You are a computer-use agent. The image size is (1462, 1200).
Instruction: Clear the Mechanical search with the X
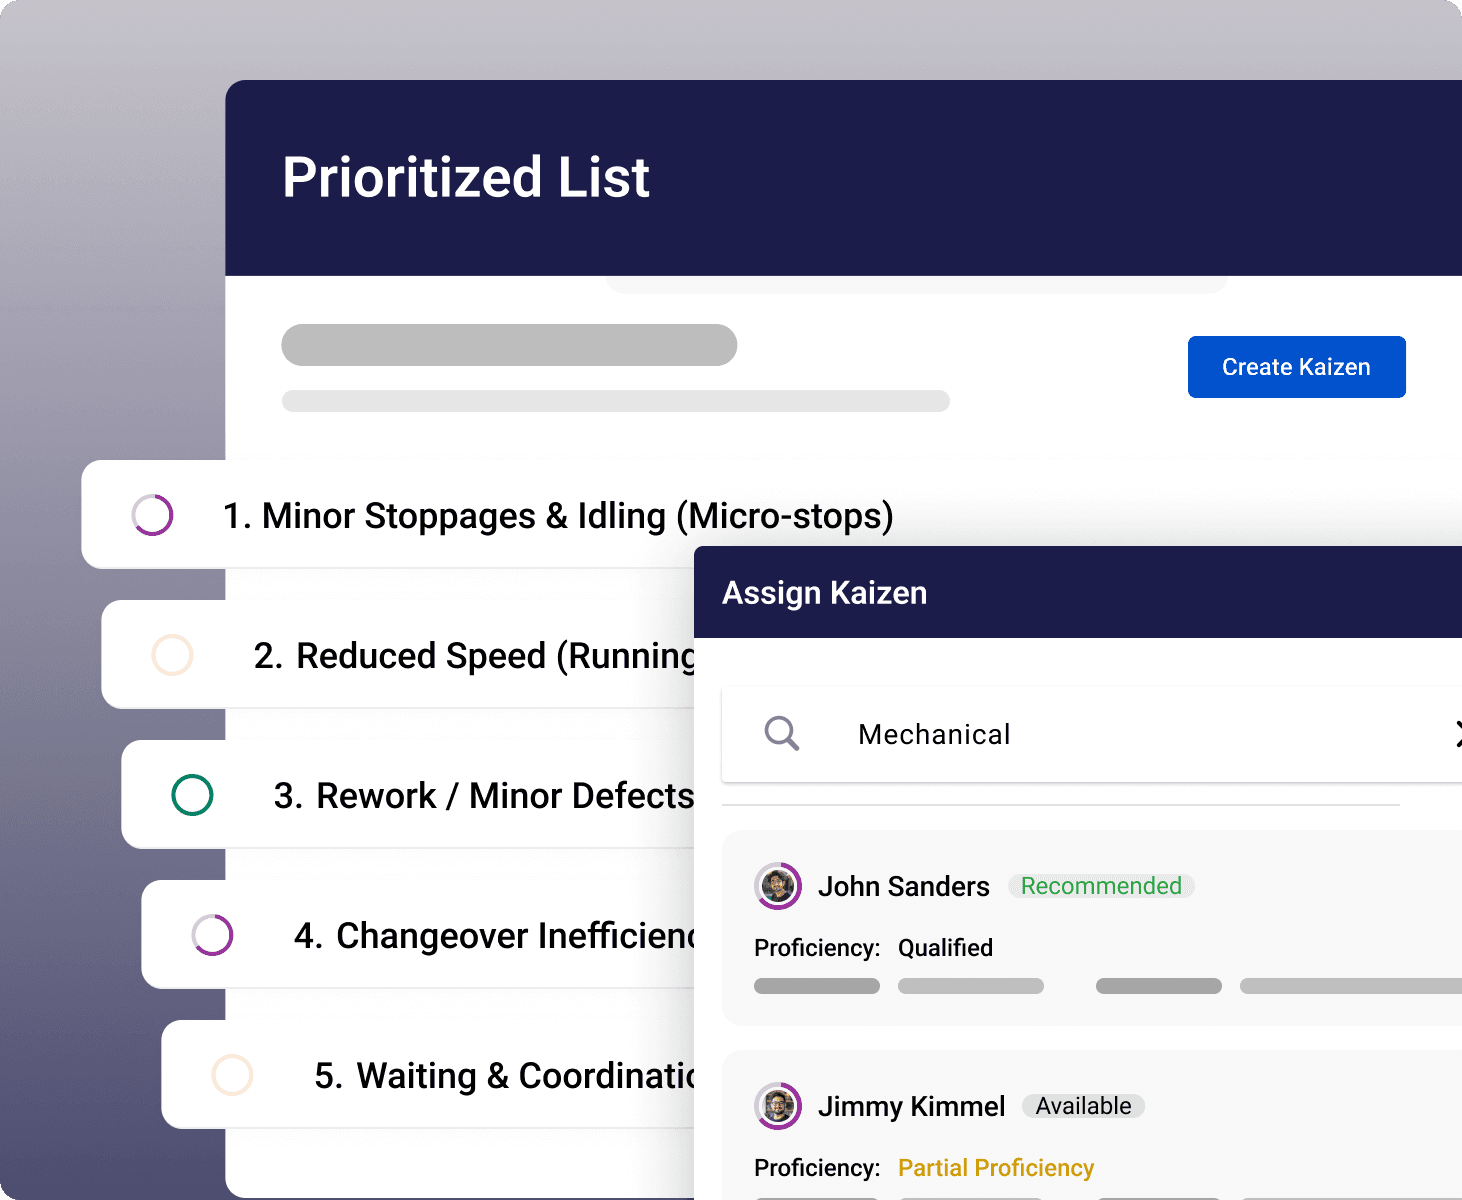tap(1456, 734)
